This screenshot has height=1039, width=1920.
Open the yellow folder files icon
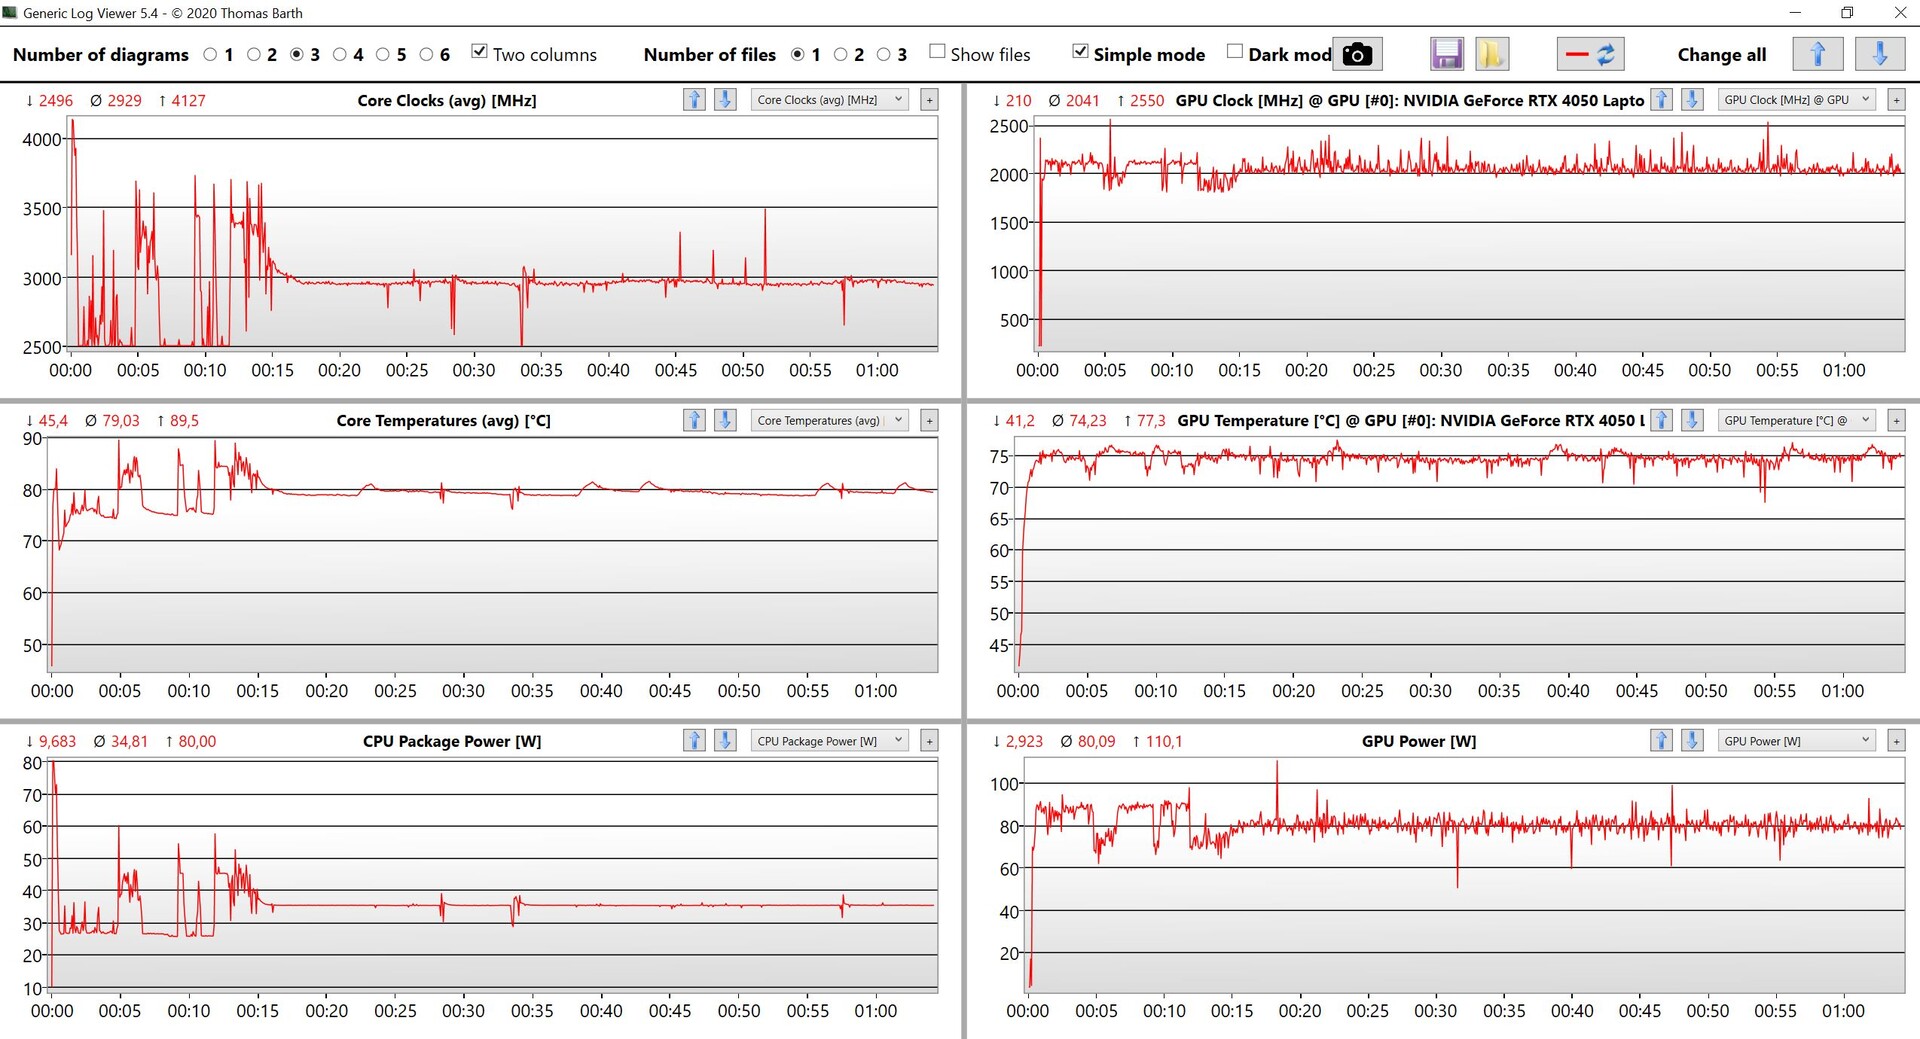click(1491, 54)
